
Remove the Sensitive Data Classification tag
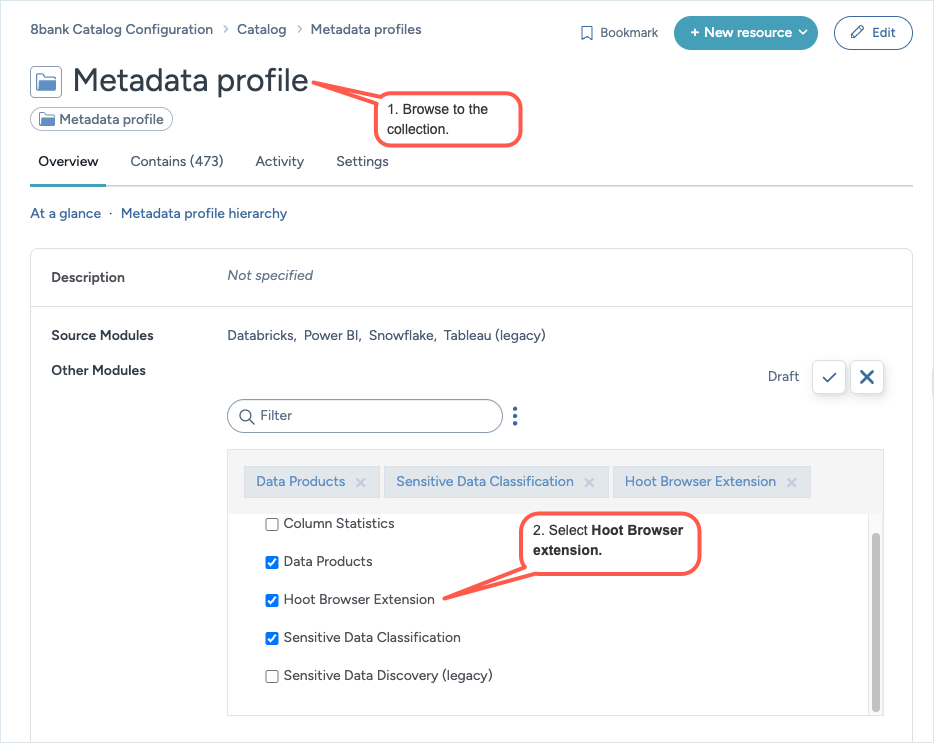tap(590, 482)
